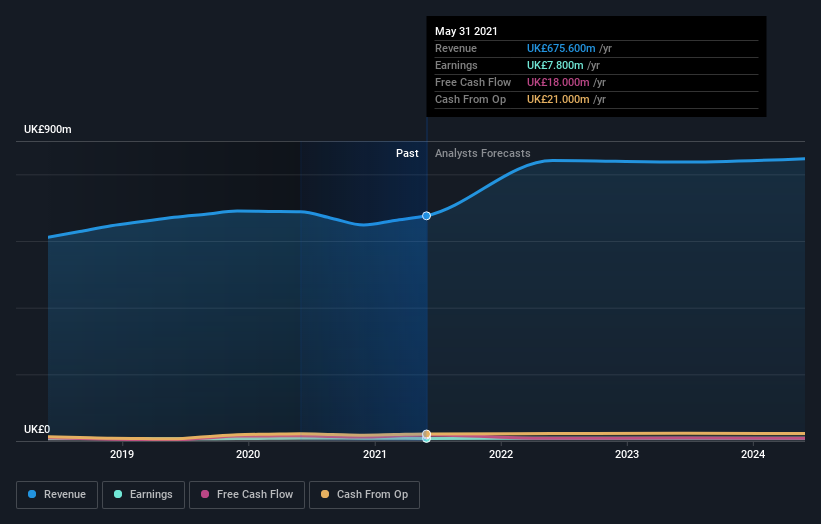This screenshot has height=524, width=821.
Task: Click the UK£0 y-axis label
Action: [37, 429]
